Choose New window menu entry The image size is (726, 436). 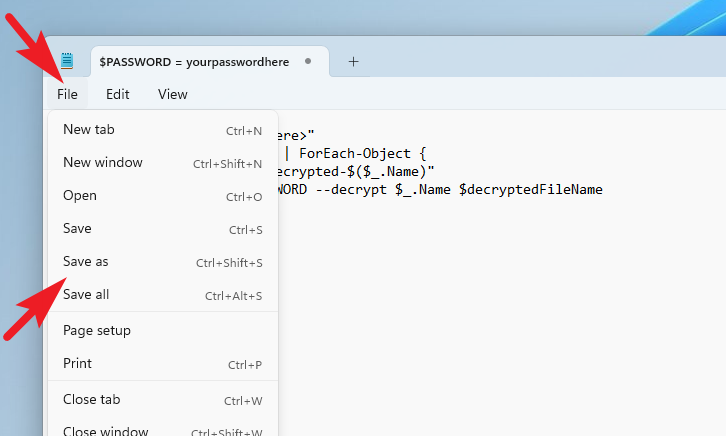163,163
